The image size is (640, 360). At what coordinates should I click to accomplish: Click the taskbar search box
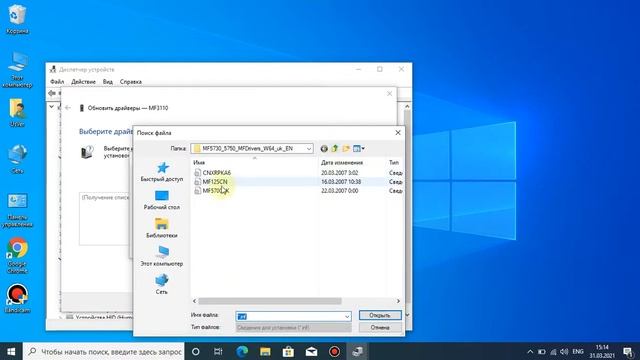104,351
